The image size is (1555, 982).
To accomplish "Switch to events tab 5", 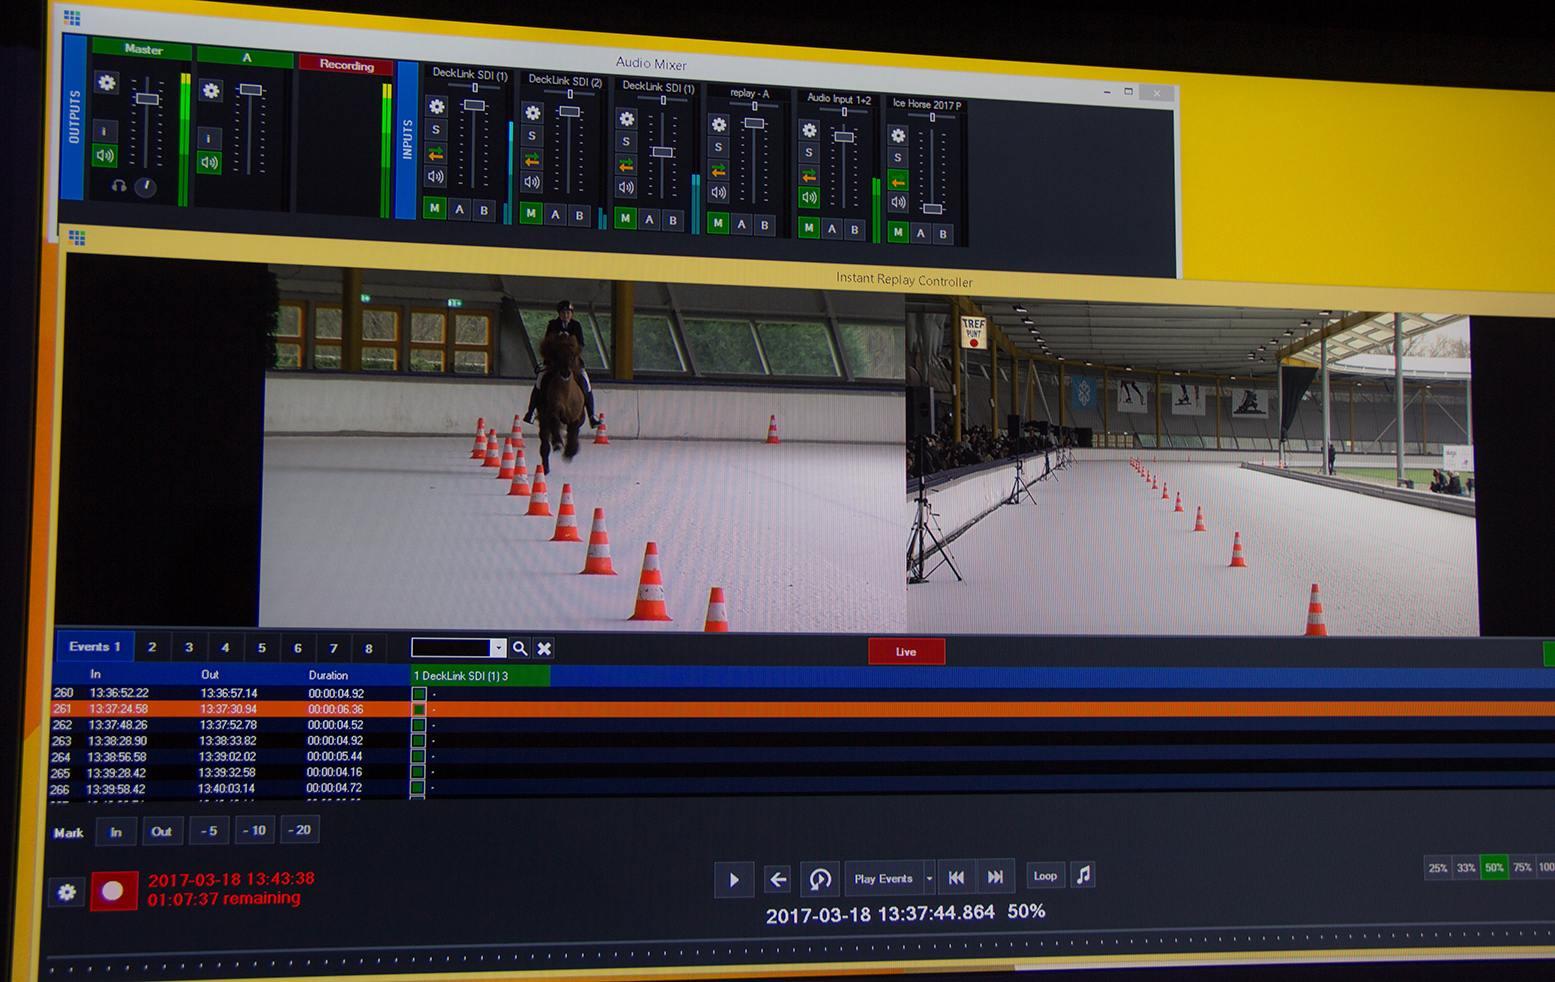I will (261, 648).
